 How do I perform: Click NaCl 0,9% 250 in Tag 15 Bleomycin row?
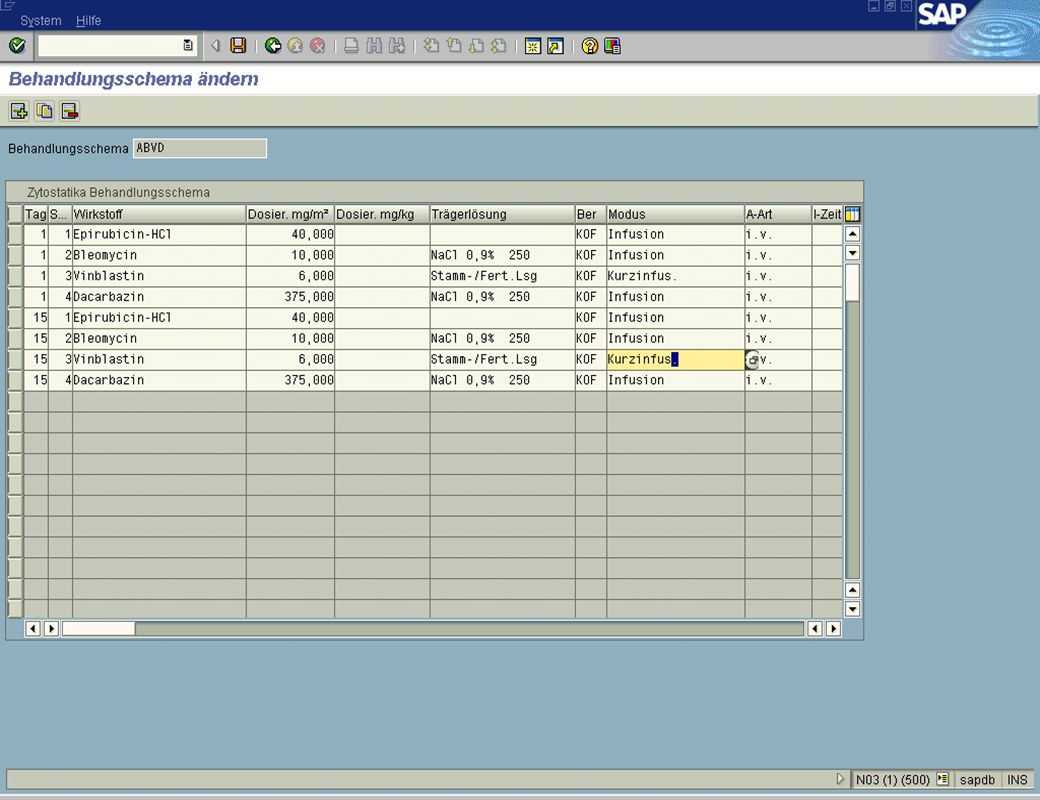tap(502, 339)
